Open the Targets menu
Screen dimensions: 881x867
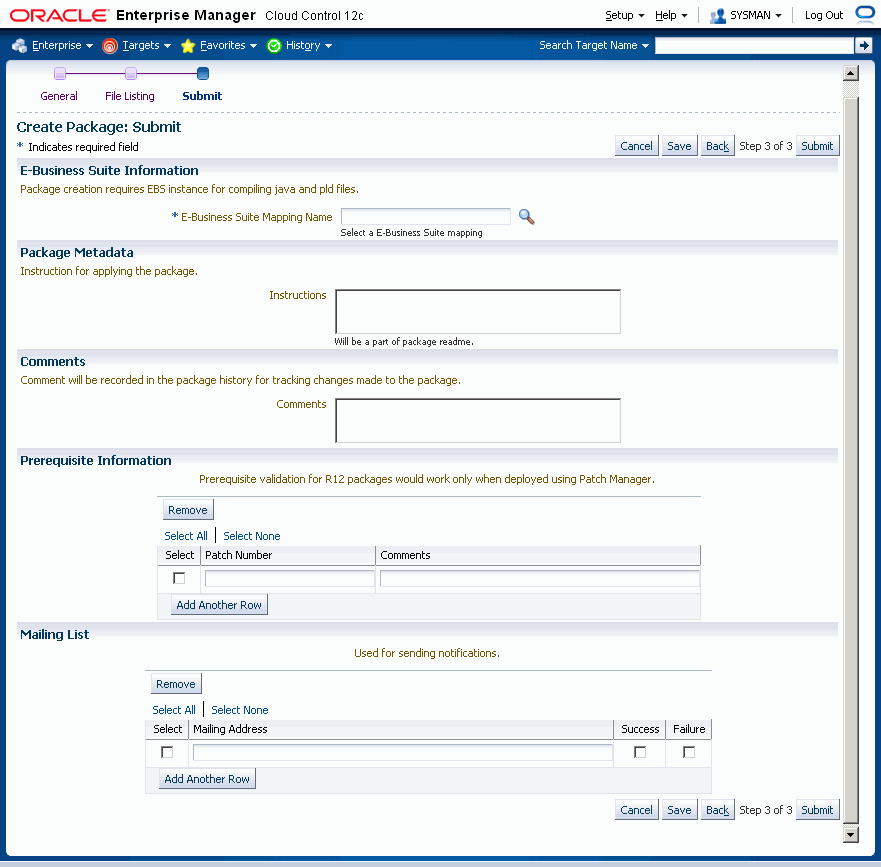click(x=146, y=46)
